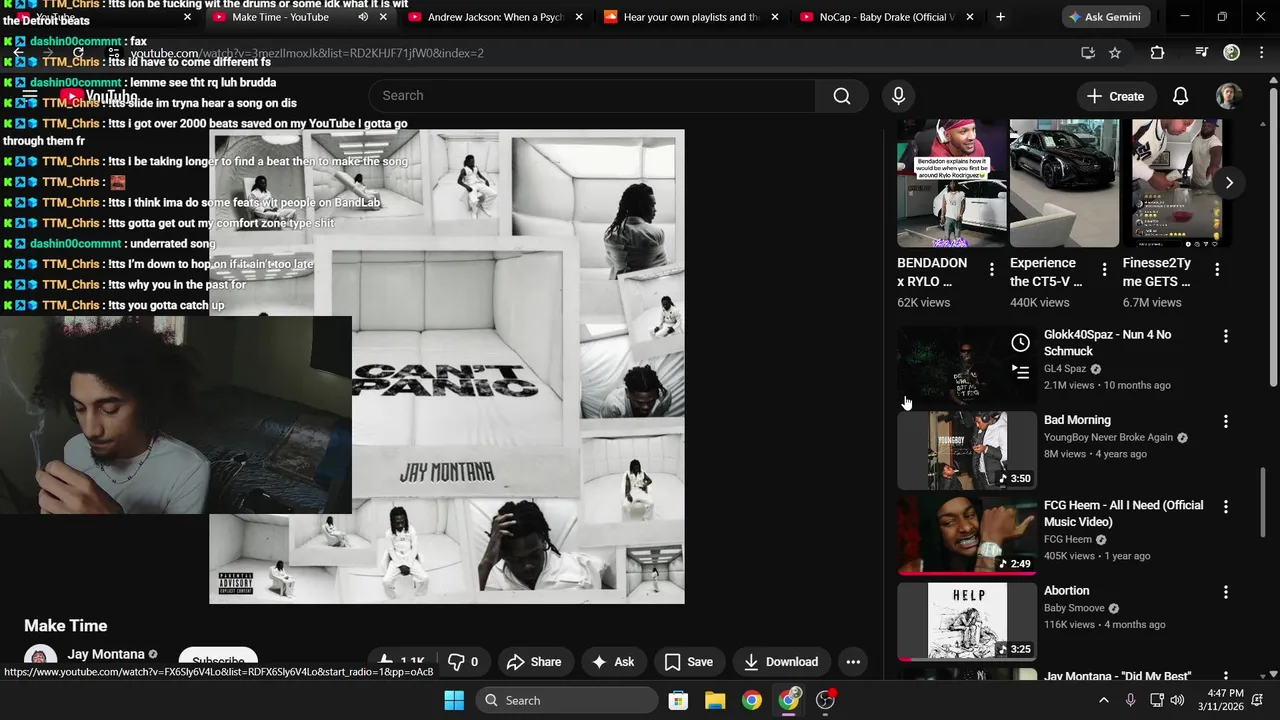
Task: Mute the Make Time - YouTube tab audio
Action: click(x=363, y=17)
